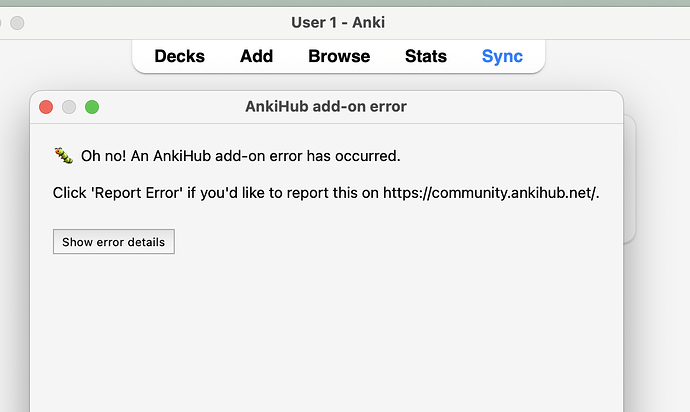Click the gray window button on Anki's main title bar
The width and height of the screenshot is (690, 412).
[x=18, y=23]
